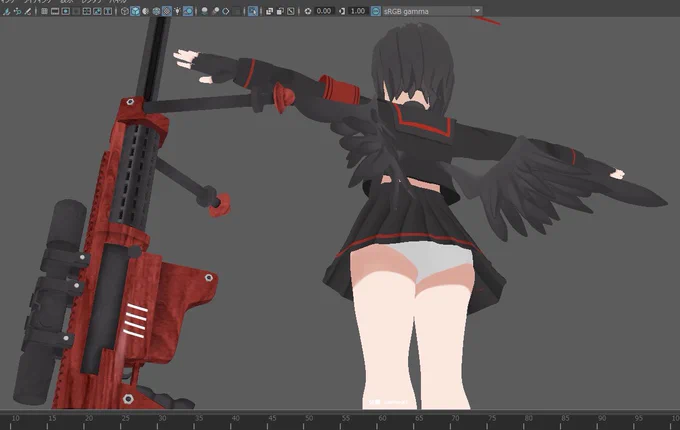Toggle the Depth of Field icon
680x430 pixels.
click(236, 11)
